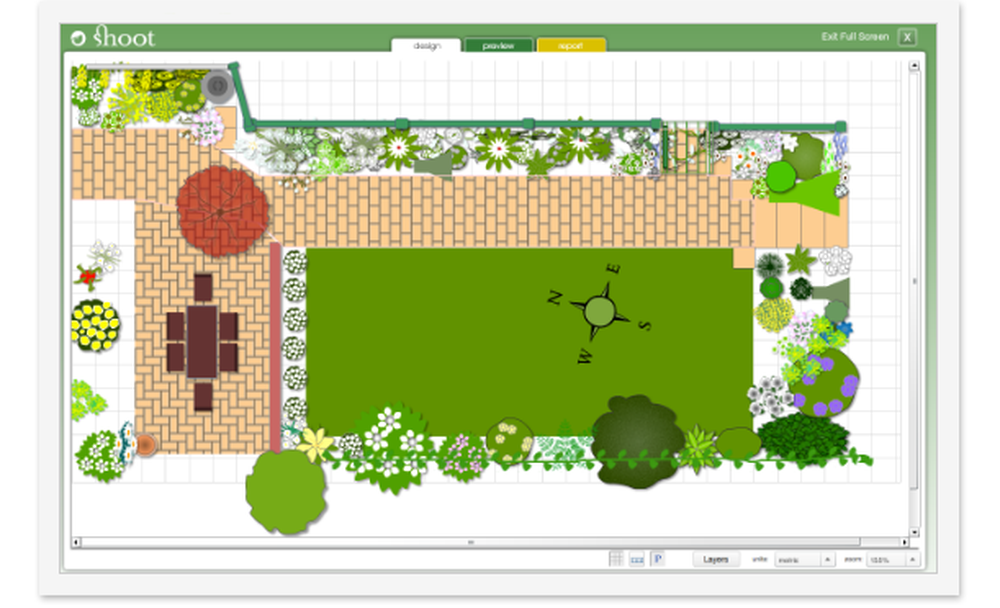Select the grey water butt icon
The width and height of the screenshot is (1000, 608).
tap(218, 86)
